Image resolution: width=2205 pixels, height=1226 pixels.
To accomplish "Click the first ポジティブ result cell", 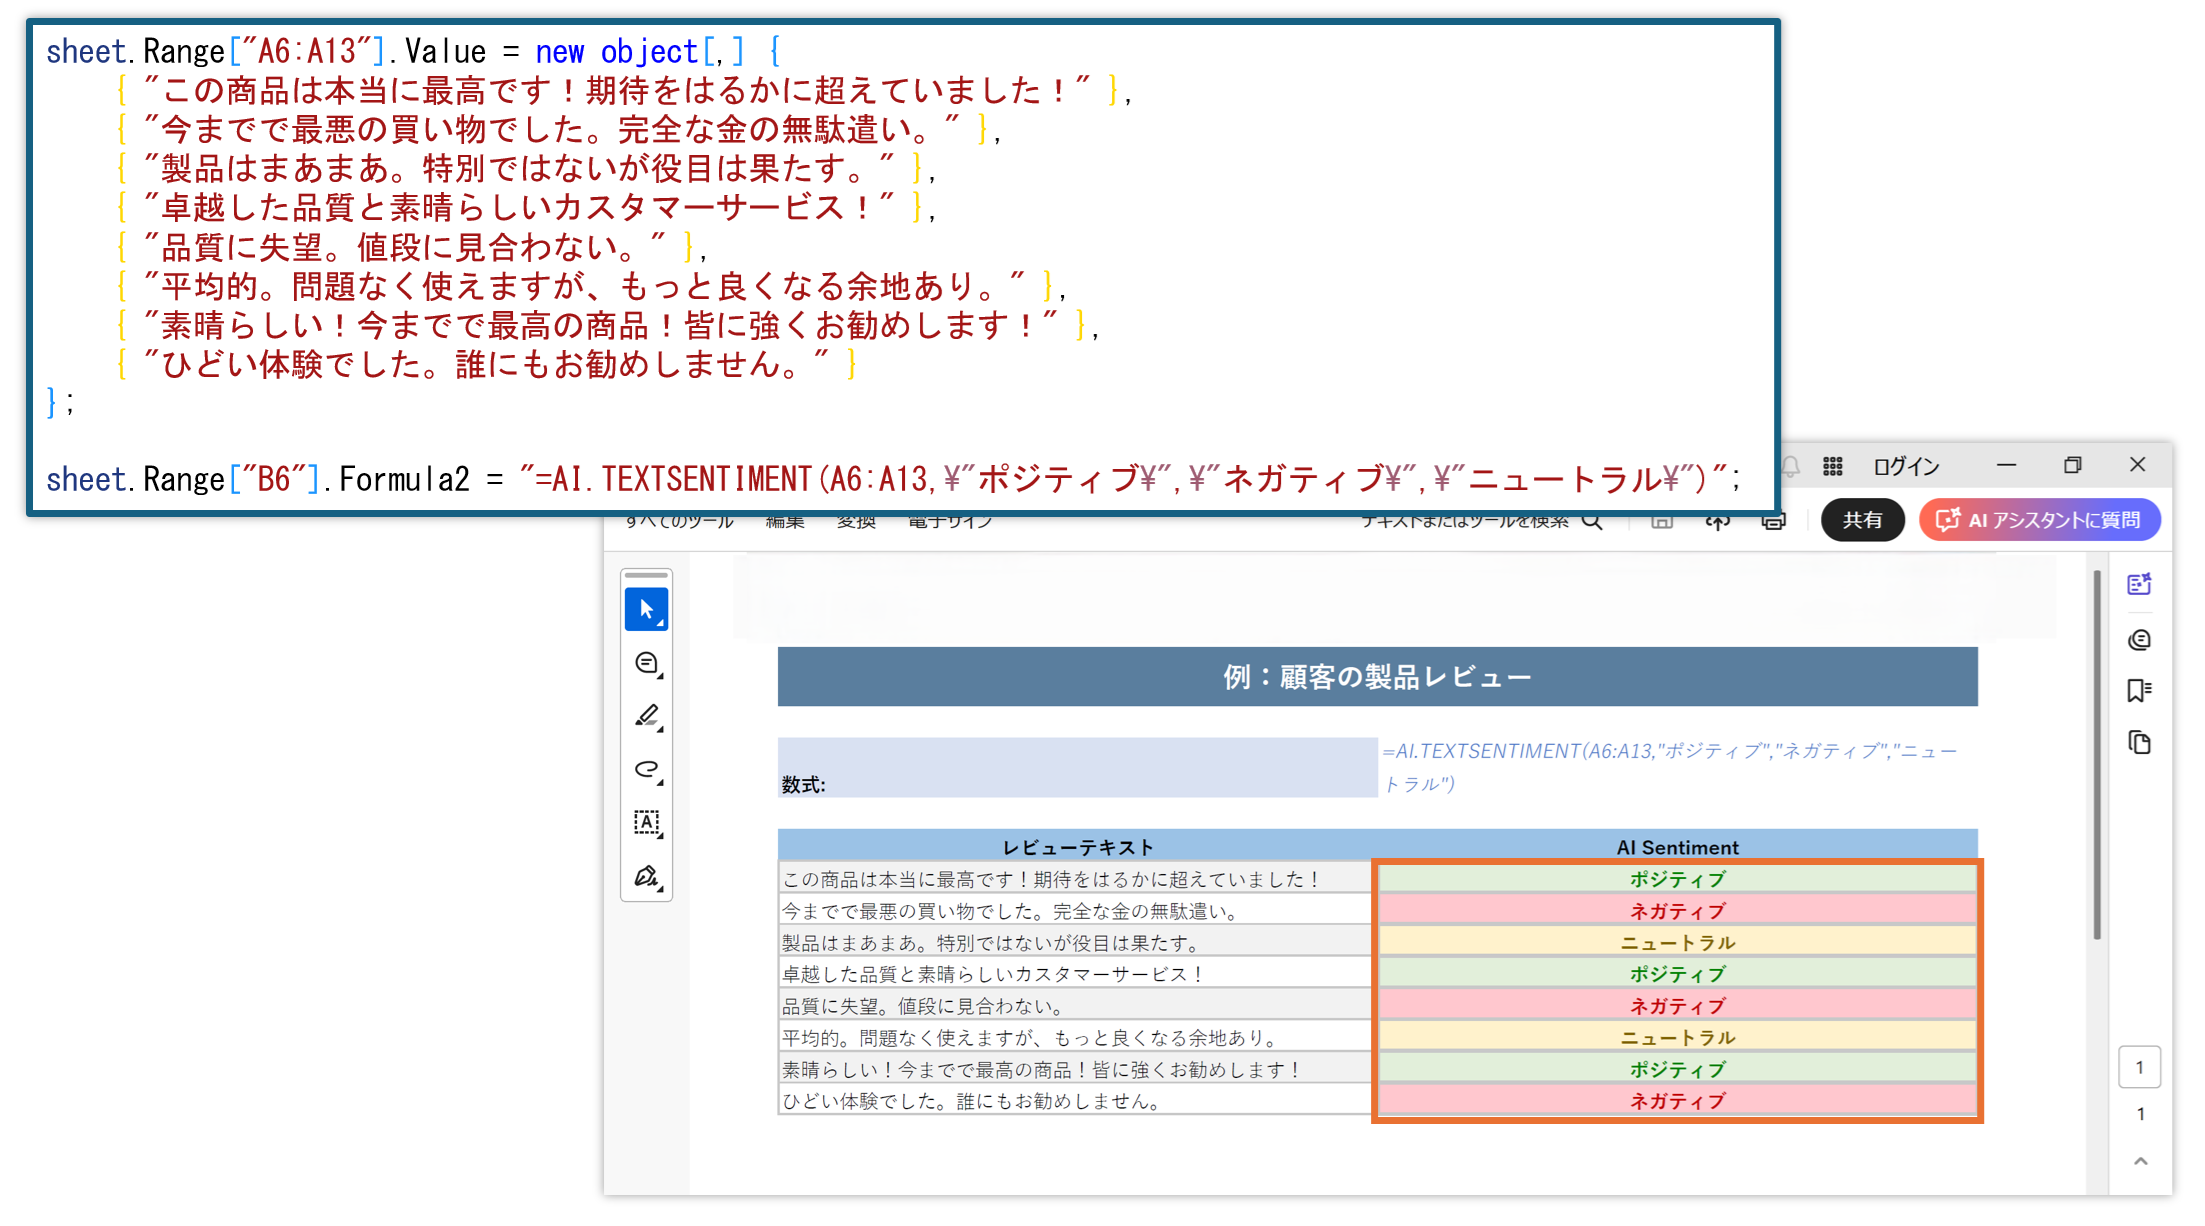I will [x=1677, y=879].
